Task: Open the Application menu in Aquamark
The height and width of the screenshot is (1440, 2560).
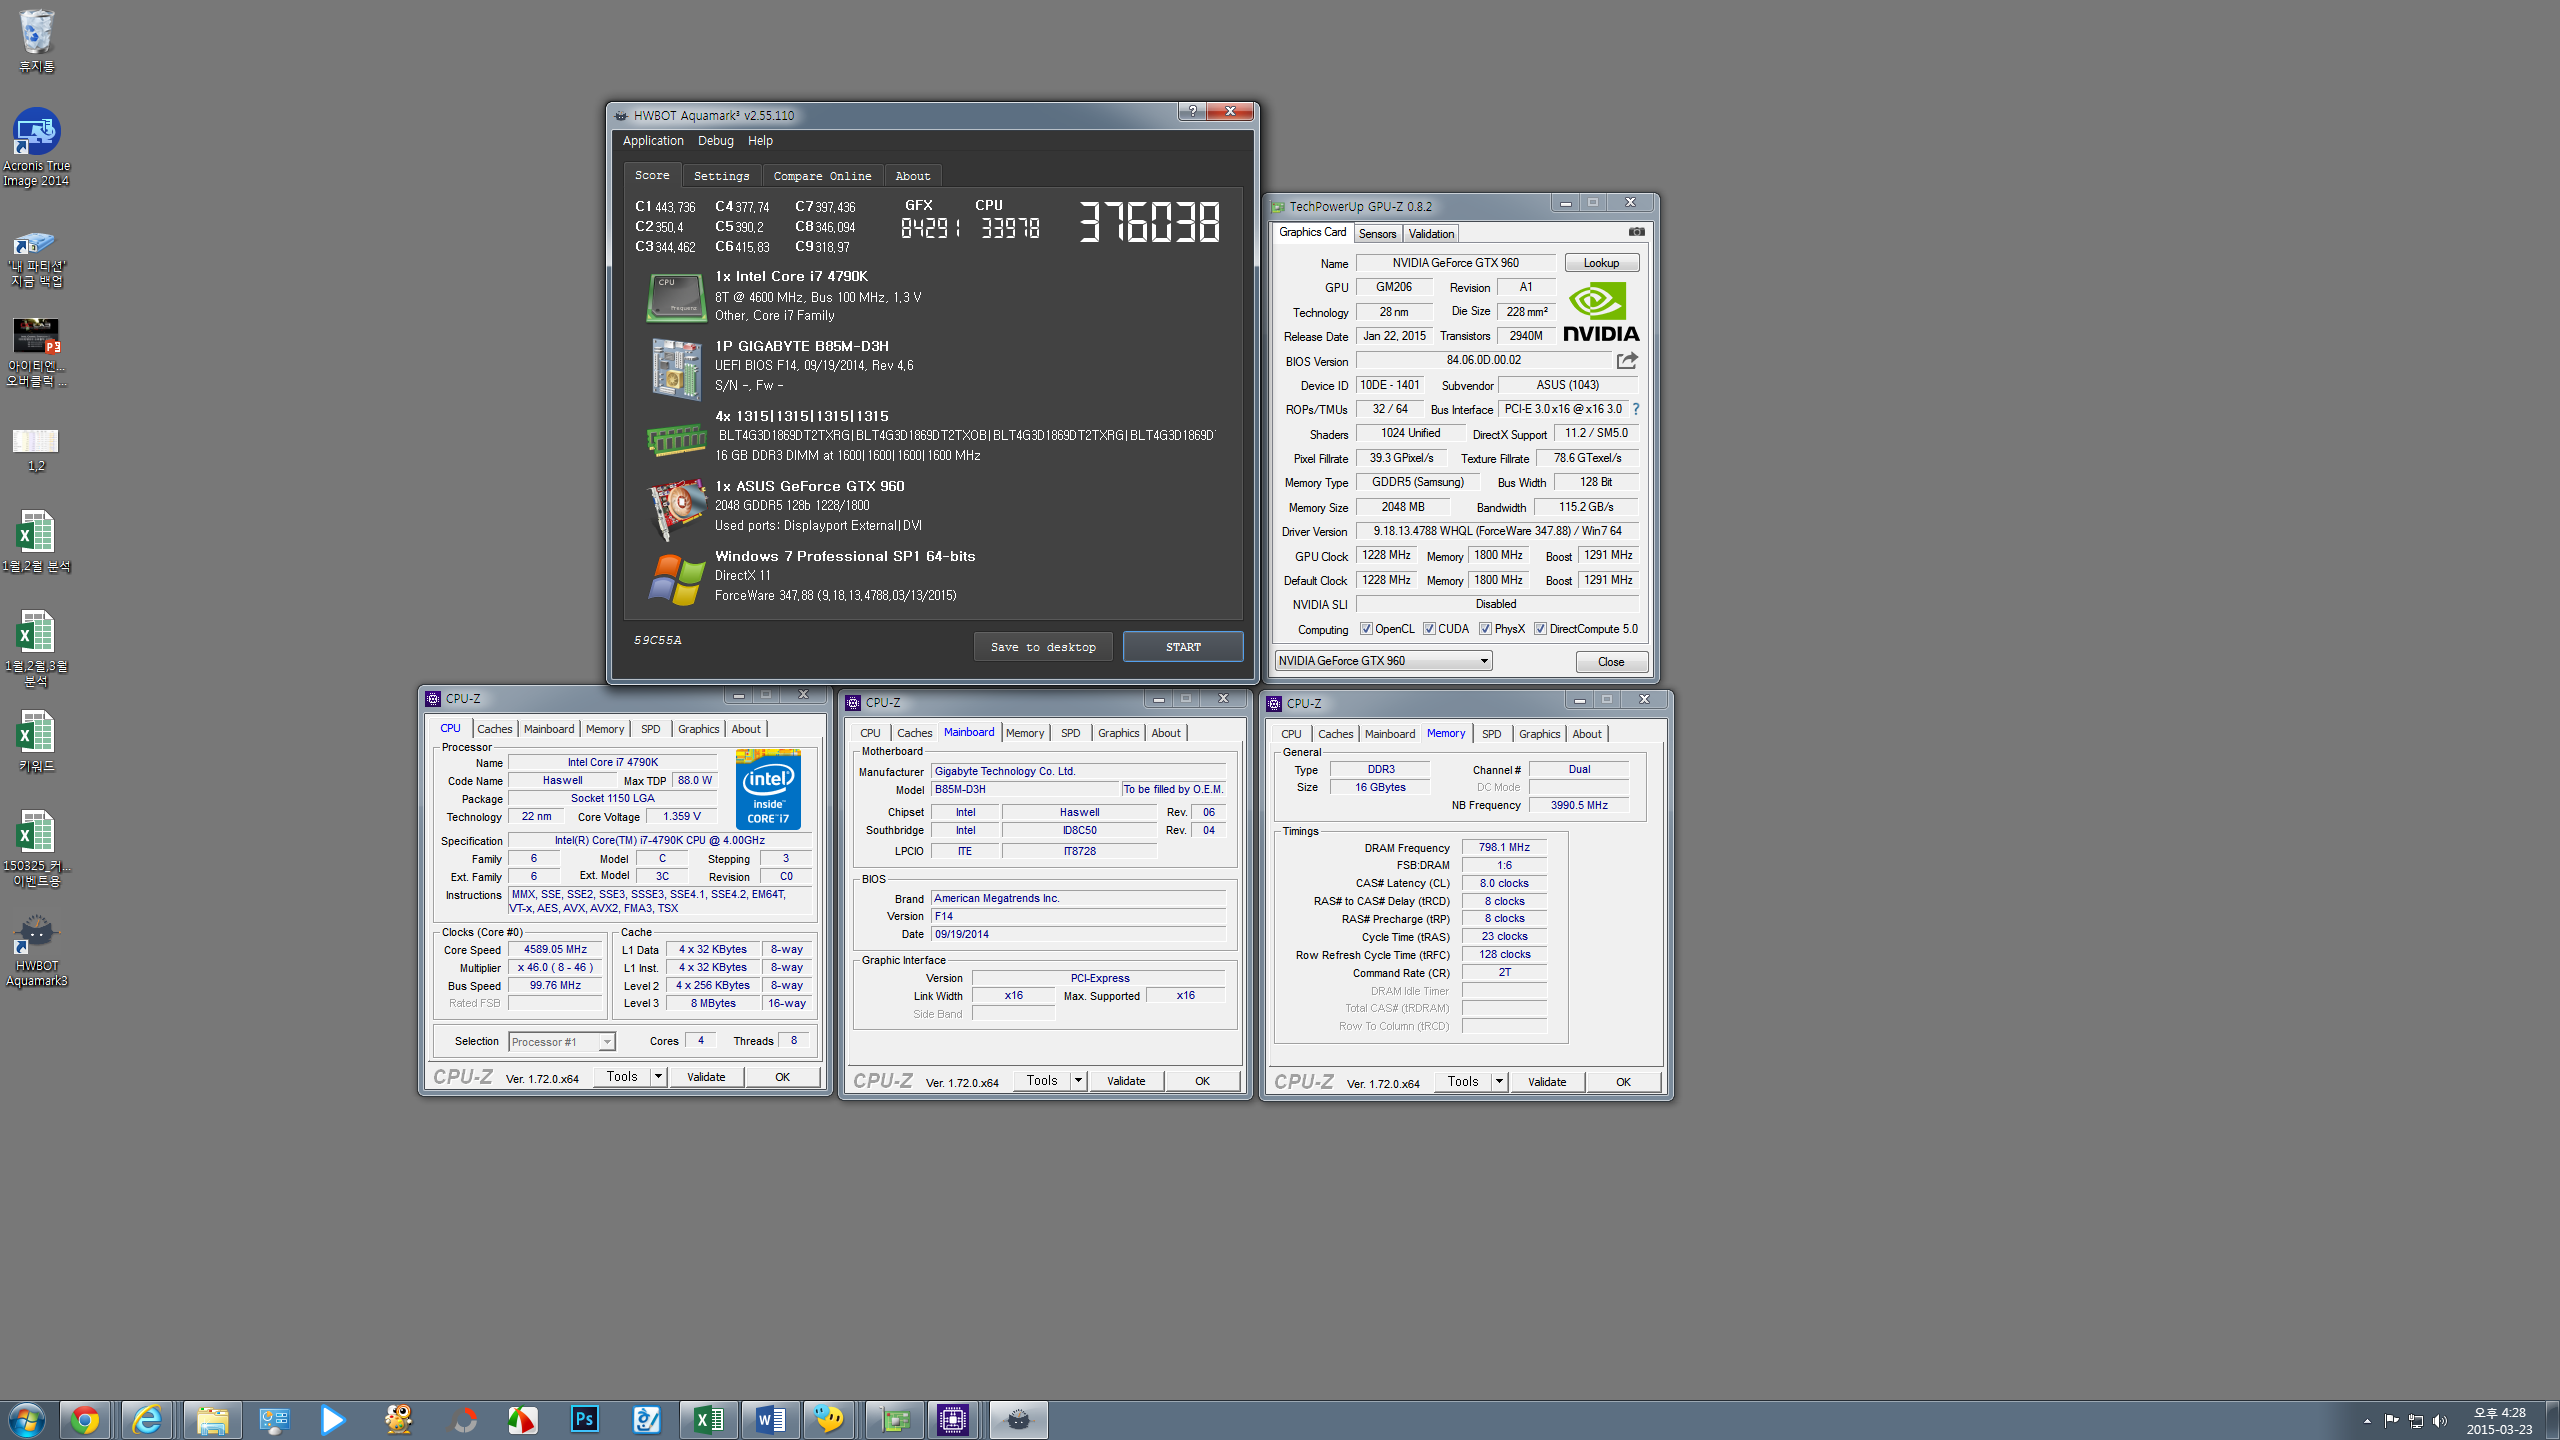Action: (x=653, y=141)
